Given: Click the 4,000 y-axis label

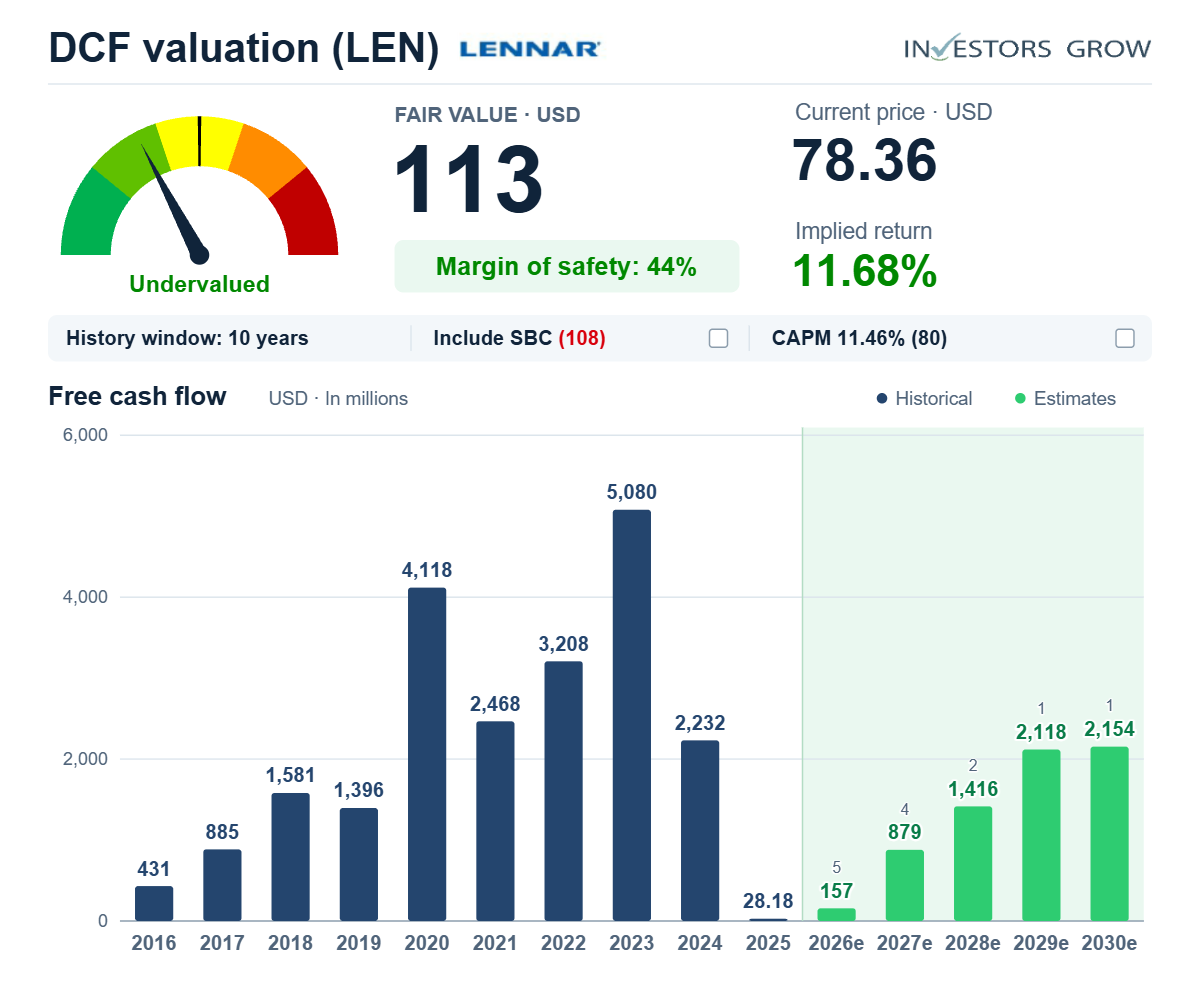Looking at the screenshot, I should [86, 597].
